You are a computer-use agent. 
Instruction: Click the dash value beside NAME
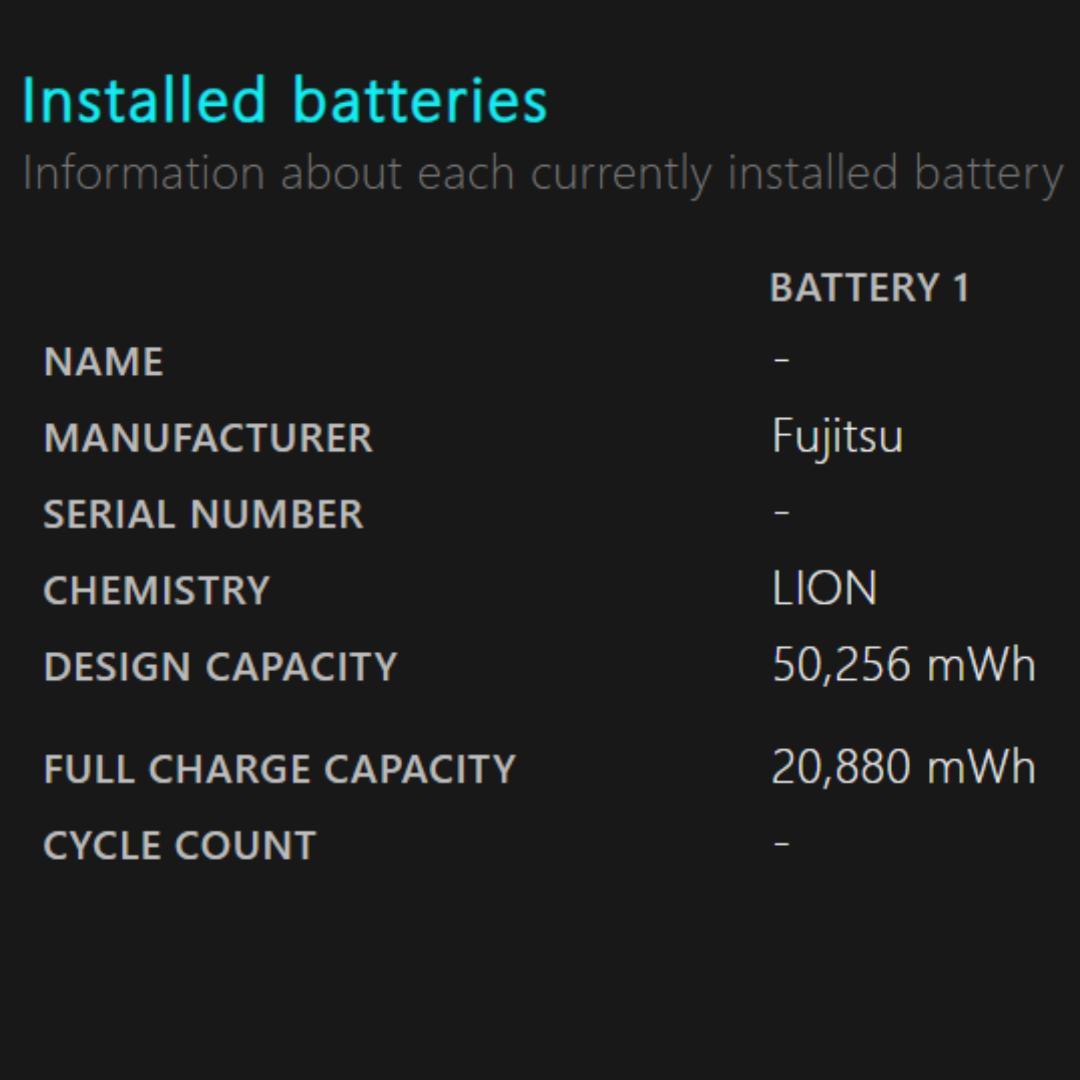[x=782, y=359]
